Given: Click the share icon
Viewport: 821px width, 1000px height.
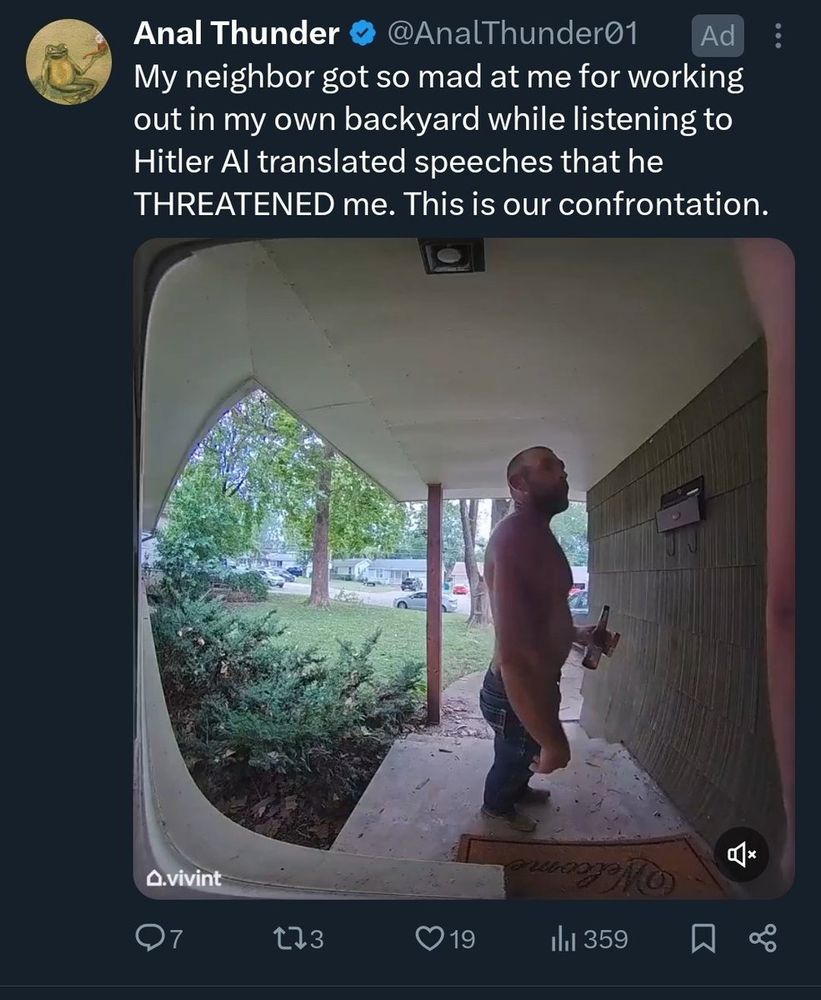Looking at the screenshot, I should (x=763, y=939).
